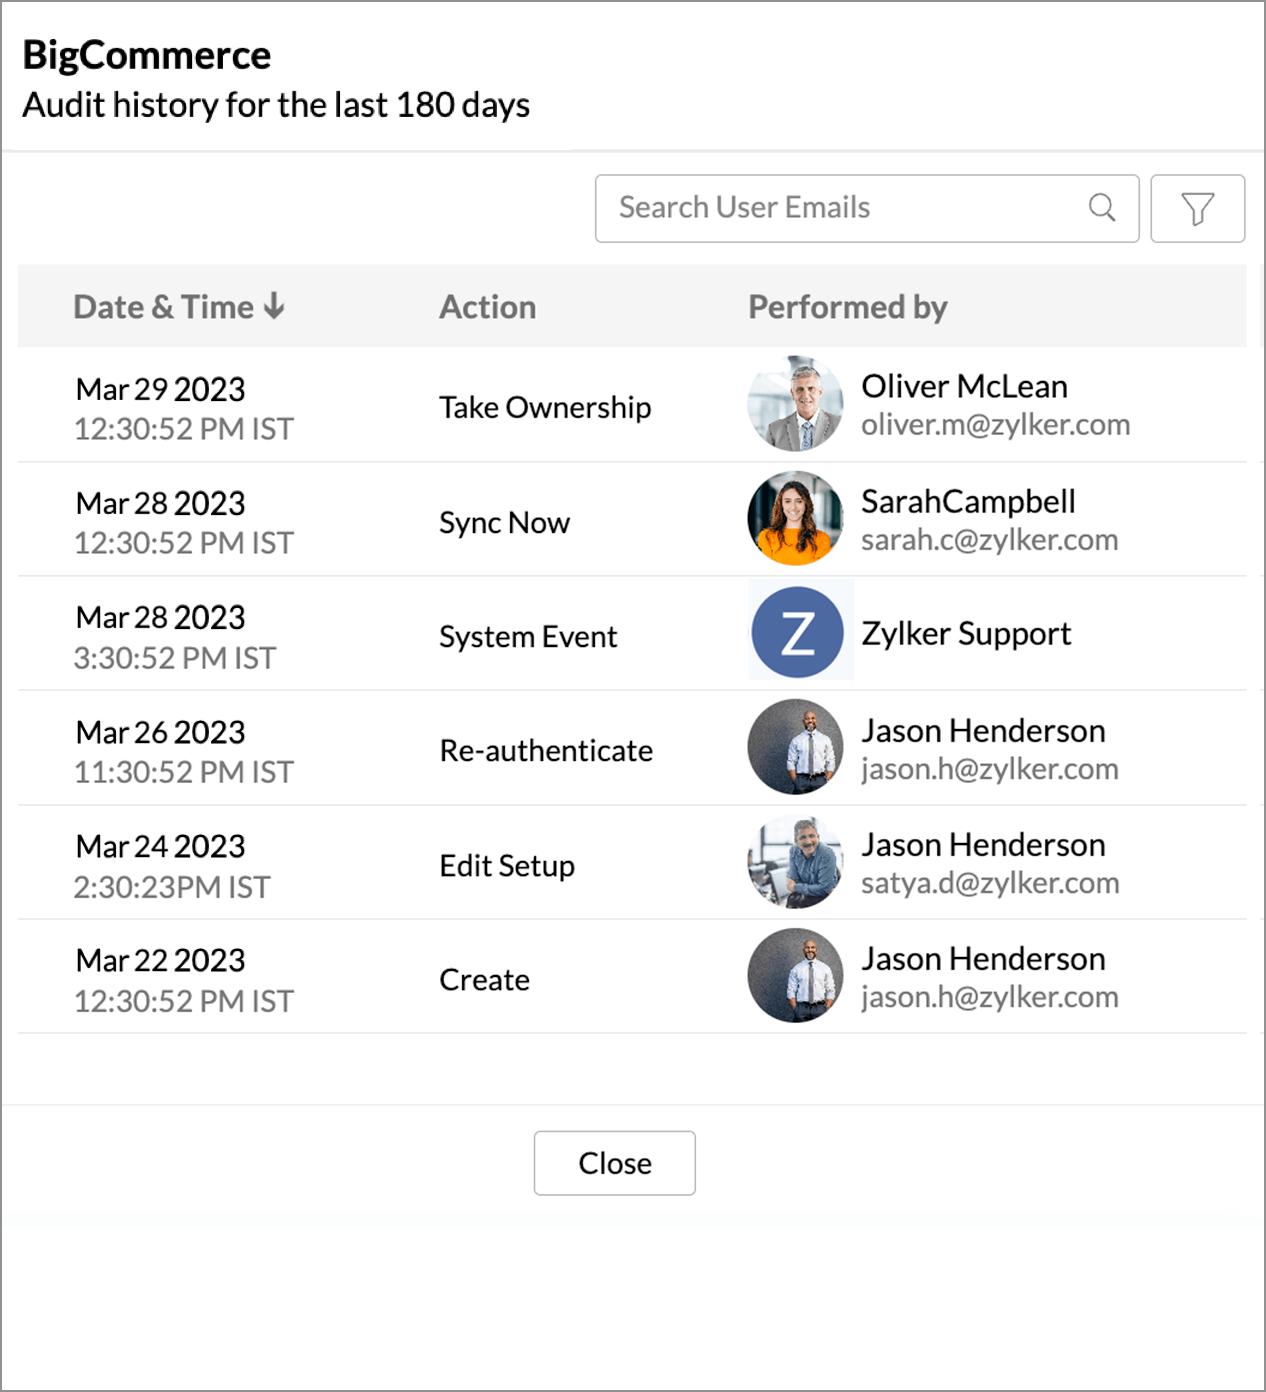The image size is (1266, 1392).
Task: Click the avatar in the Re-authenticate row
Action: (x=795, y=747)
